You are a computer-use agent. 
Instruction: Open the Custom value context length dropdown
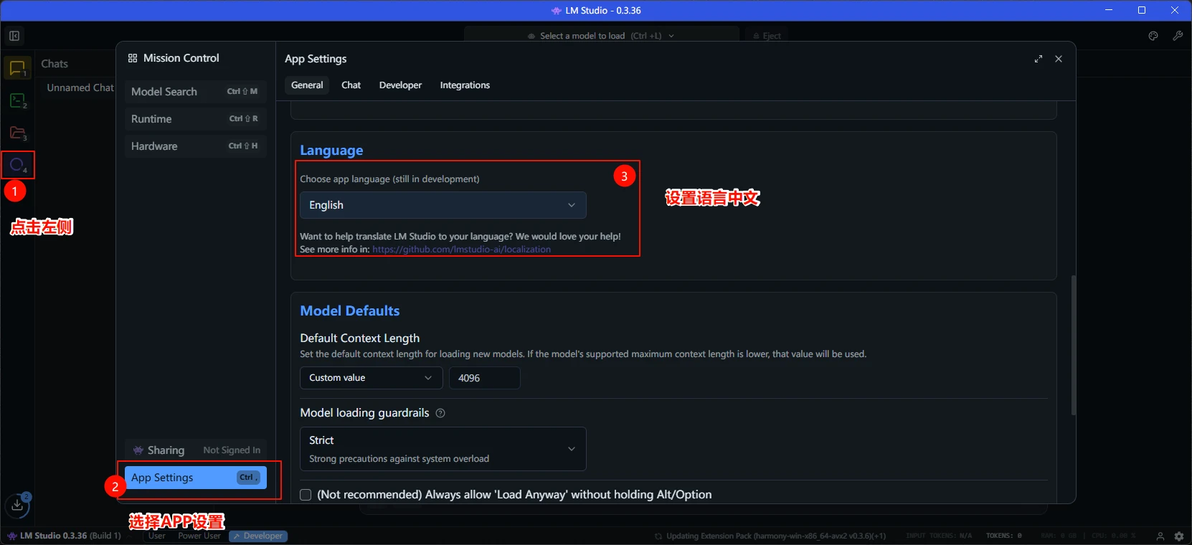371,378
